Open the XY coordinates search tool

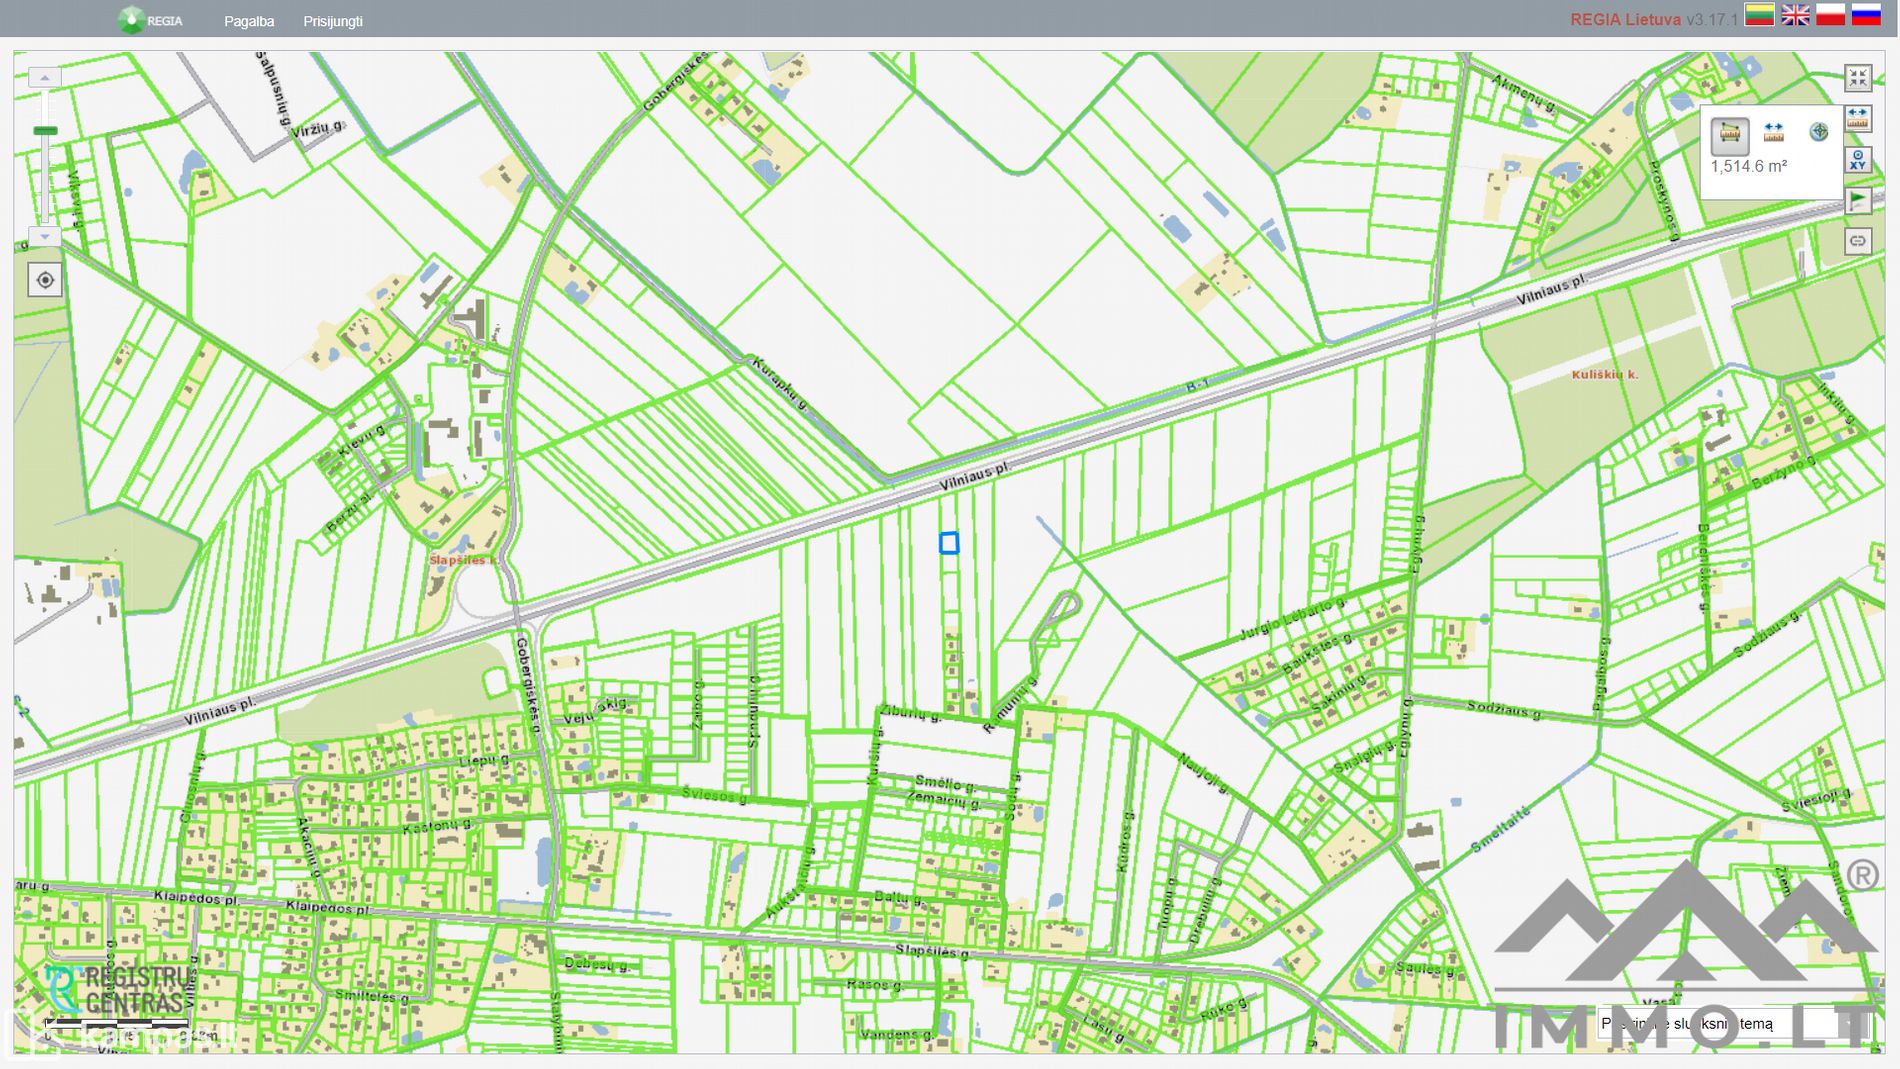pos(1858,160)
